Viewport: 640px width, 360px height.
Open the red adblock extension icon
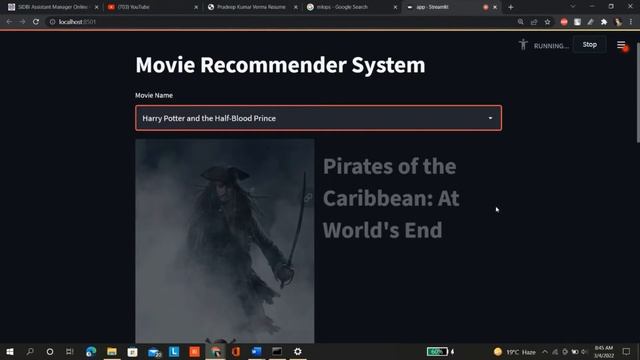point(564,22)
